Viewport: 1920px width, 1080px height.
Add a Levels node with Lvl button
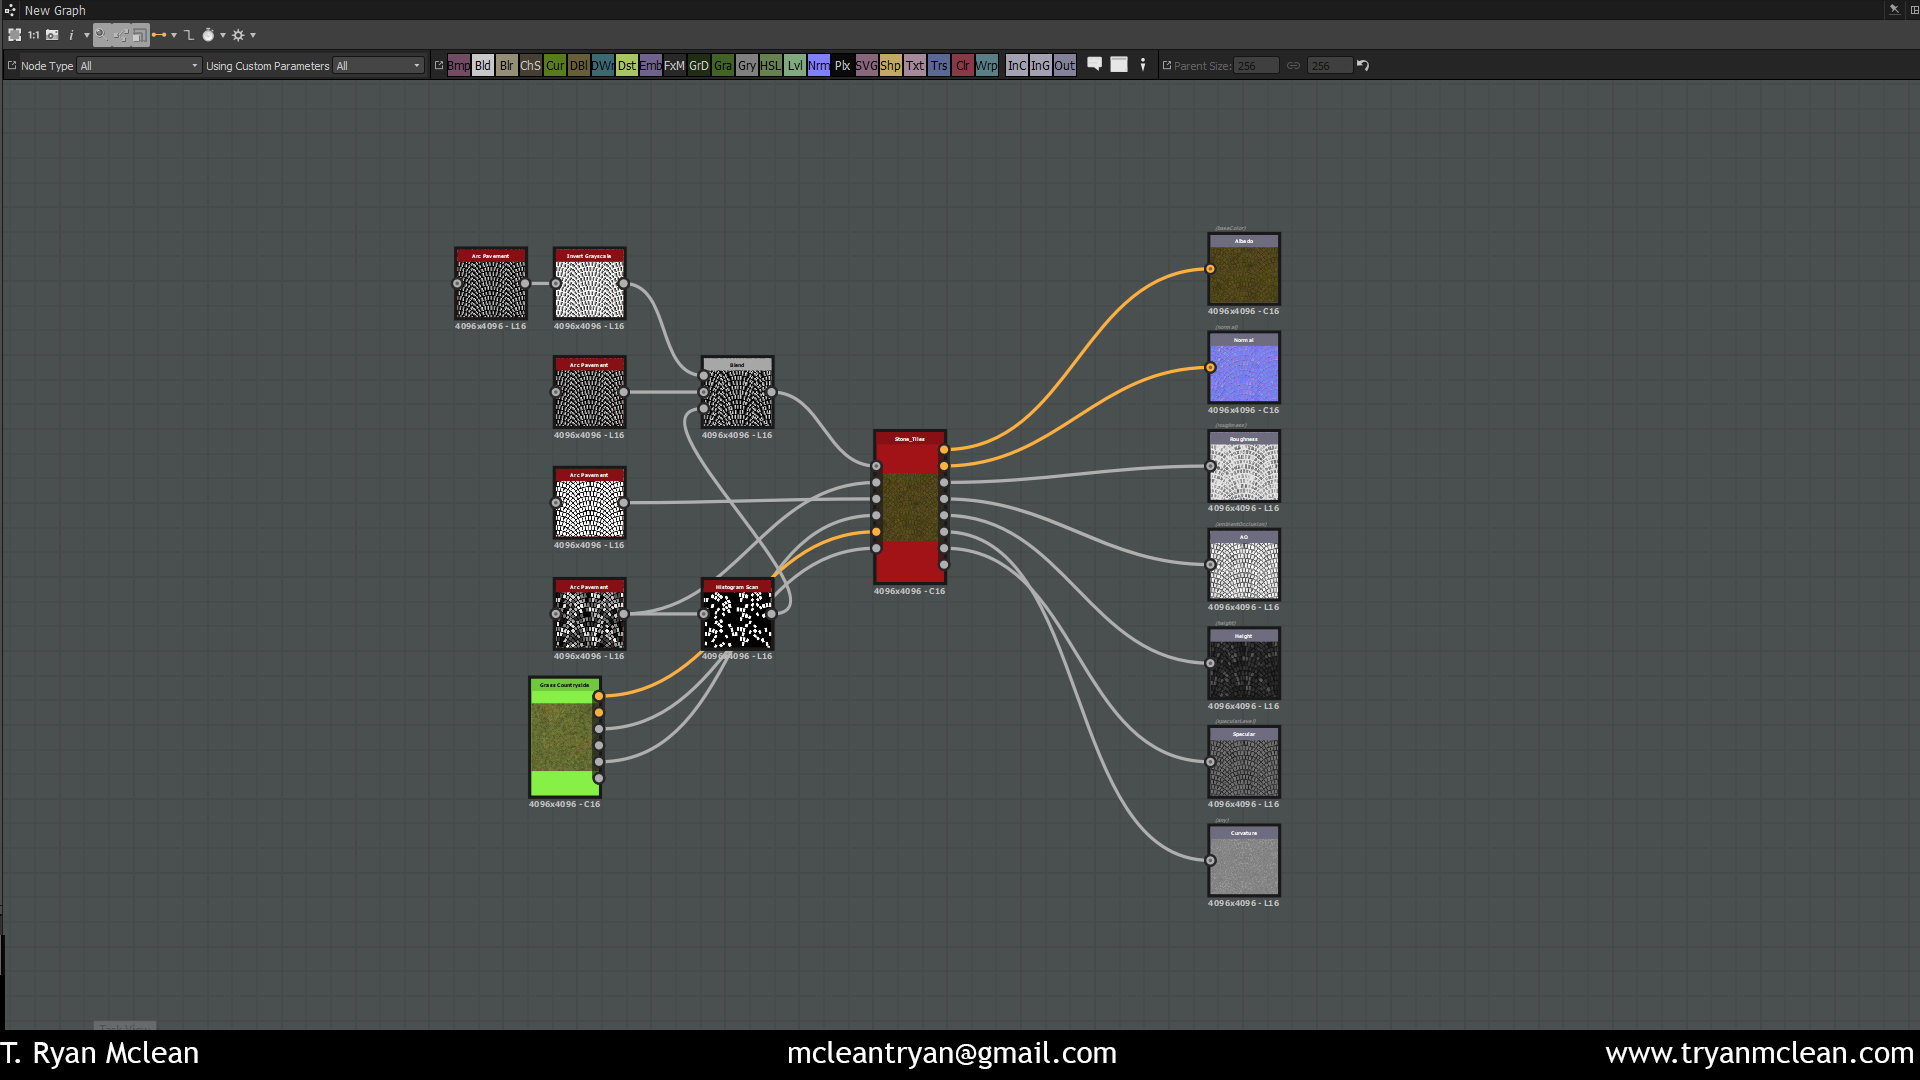pos(795,66)
